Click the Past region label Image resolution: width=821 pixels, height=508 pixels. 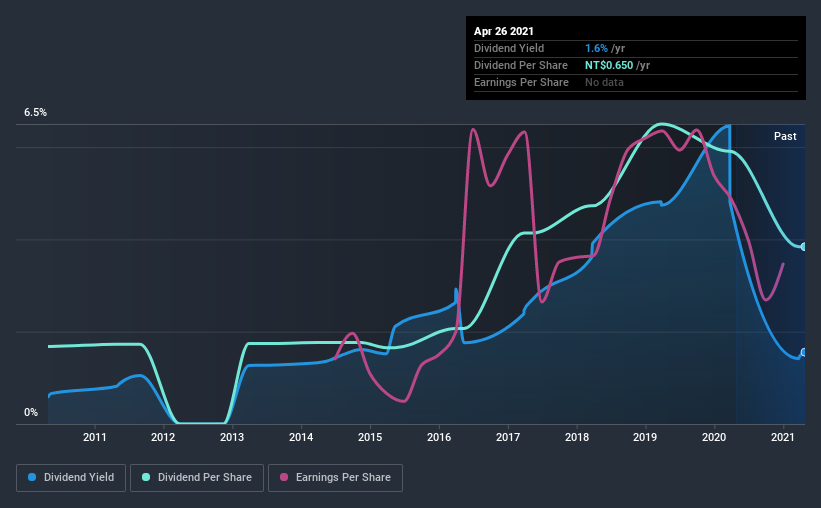[785, 136]
